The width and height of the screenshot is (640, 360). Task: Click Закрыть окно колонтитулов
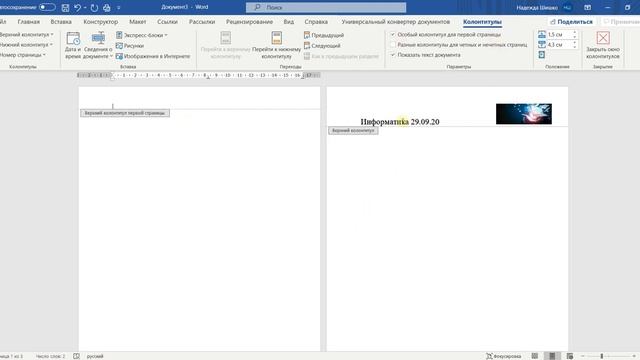click(x=603, y=45)
